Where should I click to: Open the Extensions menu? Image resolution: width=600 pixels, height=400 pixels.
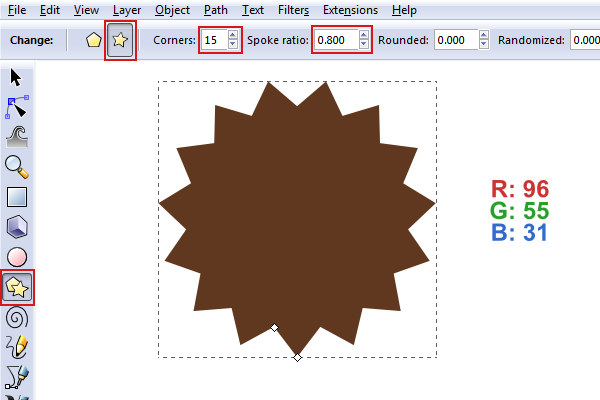pyautogui.click(x=350, y=10)
